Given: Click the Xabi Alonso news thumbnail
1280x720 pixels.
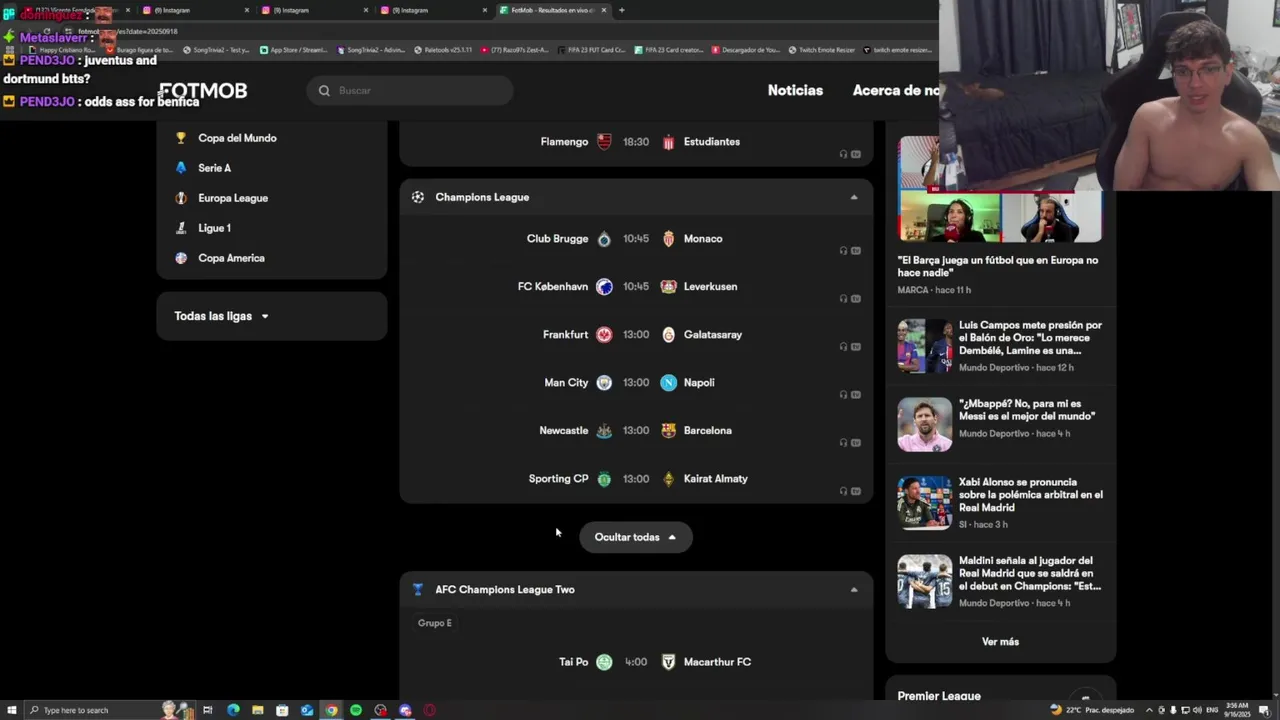Looking at the screenshot, I should (925, 502).
